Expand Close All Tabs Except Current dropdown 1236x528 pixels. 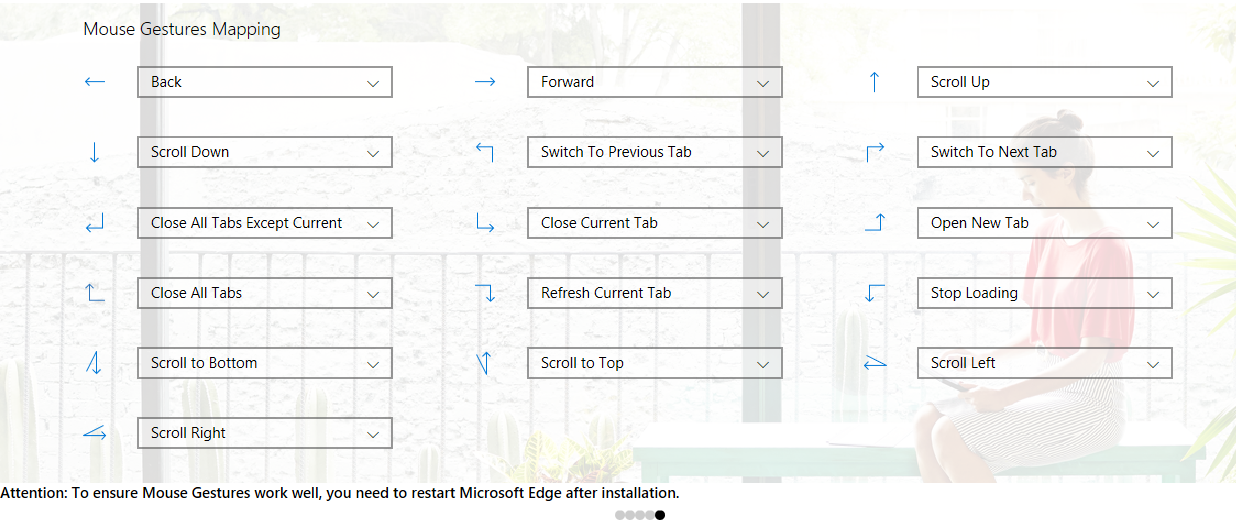pyautogui.click(x=264, y=223)
